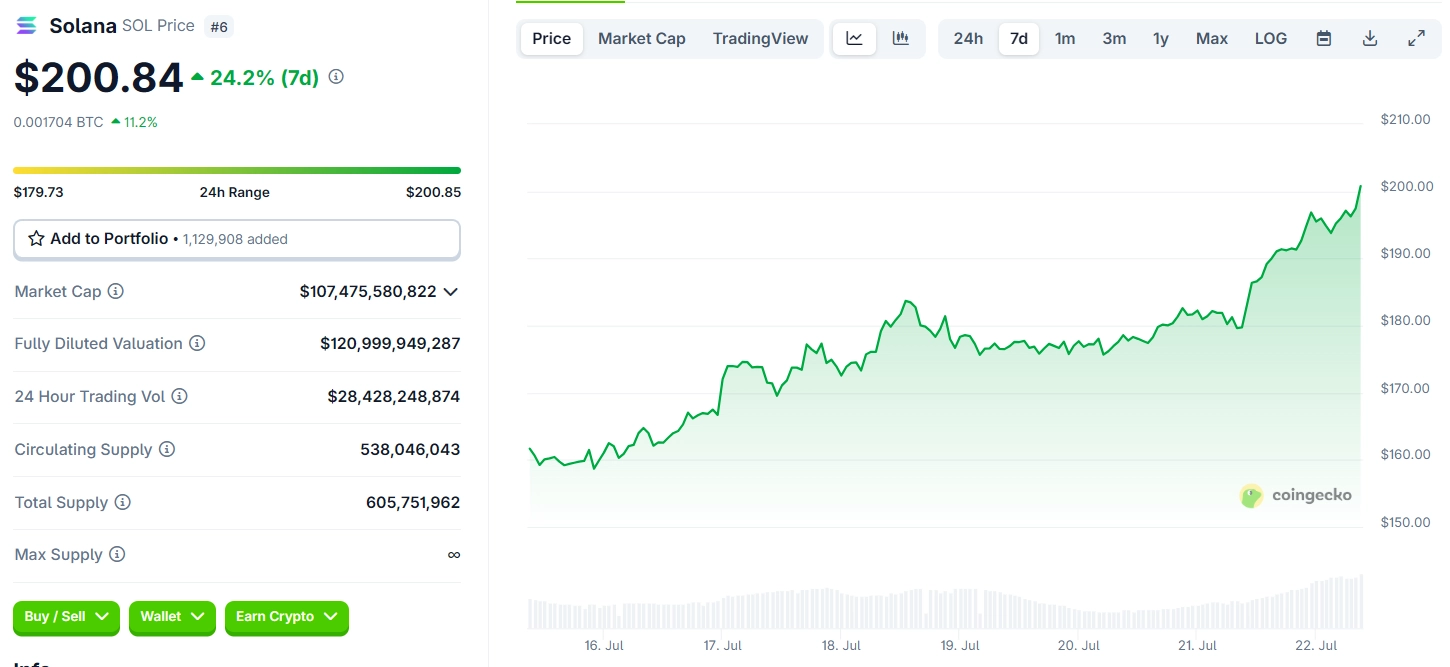Screen dimensions: 1450x667
Task: Click the 538,046,043 circulating supply value
Action: (410, 449)
